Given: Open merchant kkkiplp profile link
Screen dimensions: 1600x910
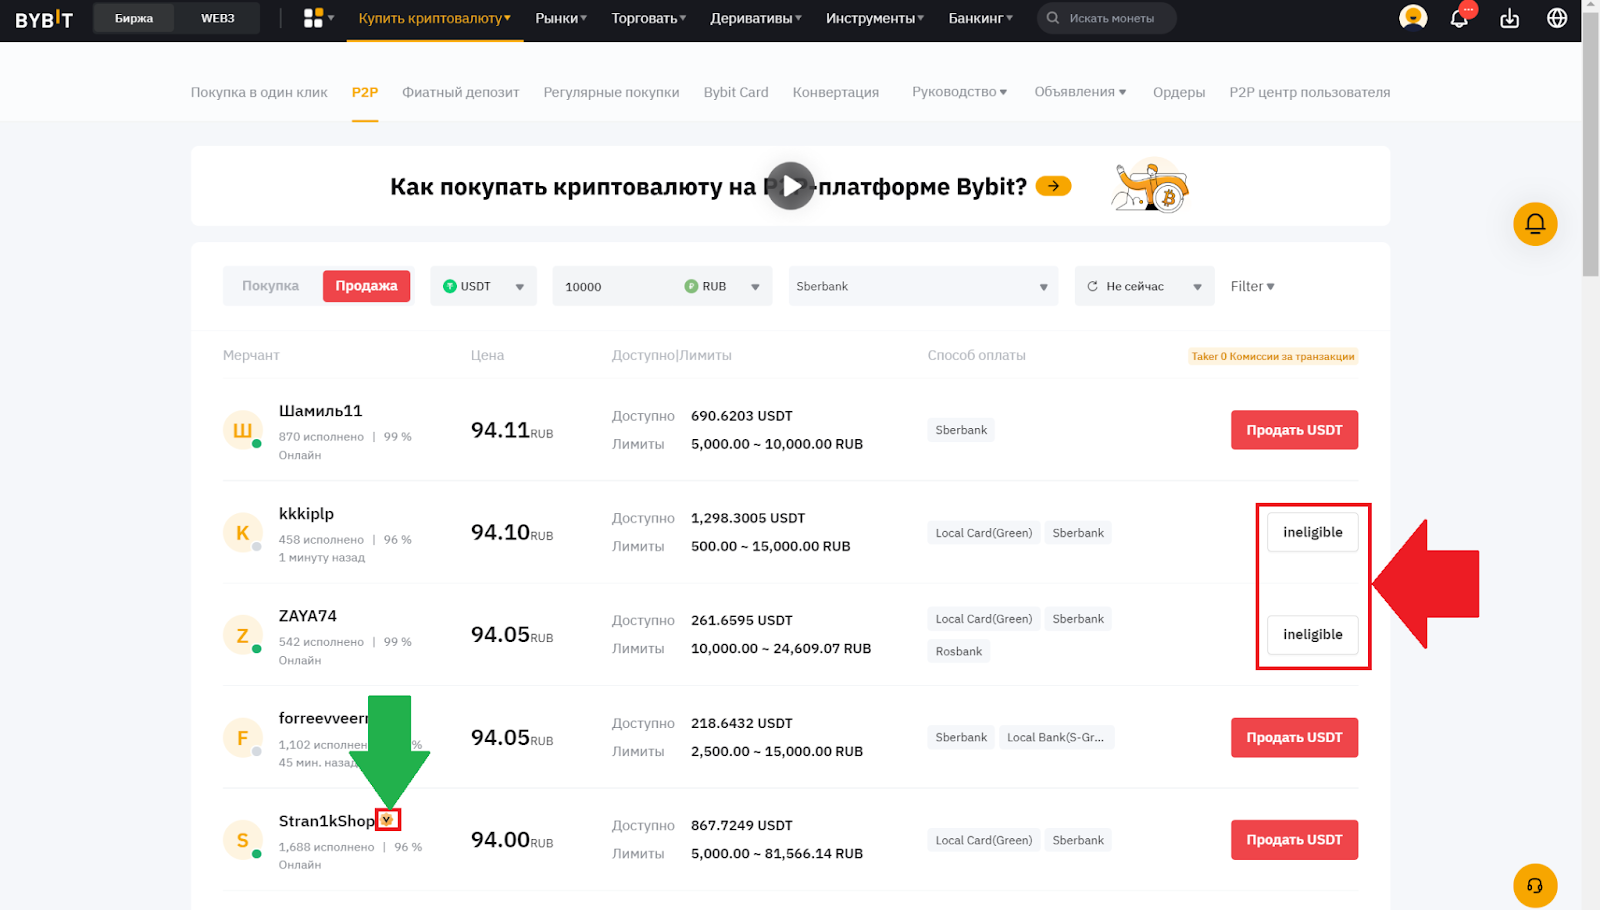Looking at the screenshot, I should click(306, 514).
